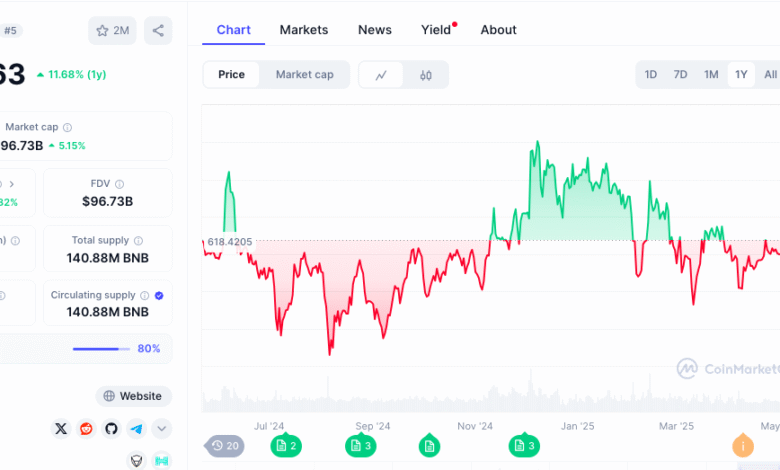Select the Market cap chart toggle
The width and height of the screenshot is (780, 470).
(305, 75)
